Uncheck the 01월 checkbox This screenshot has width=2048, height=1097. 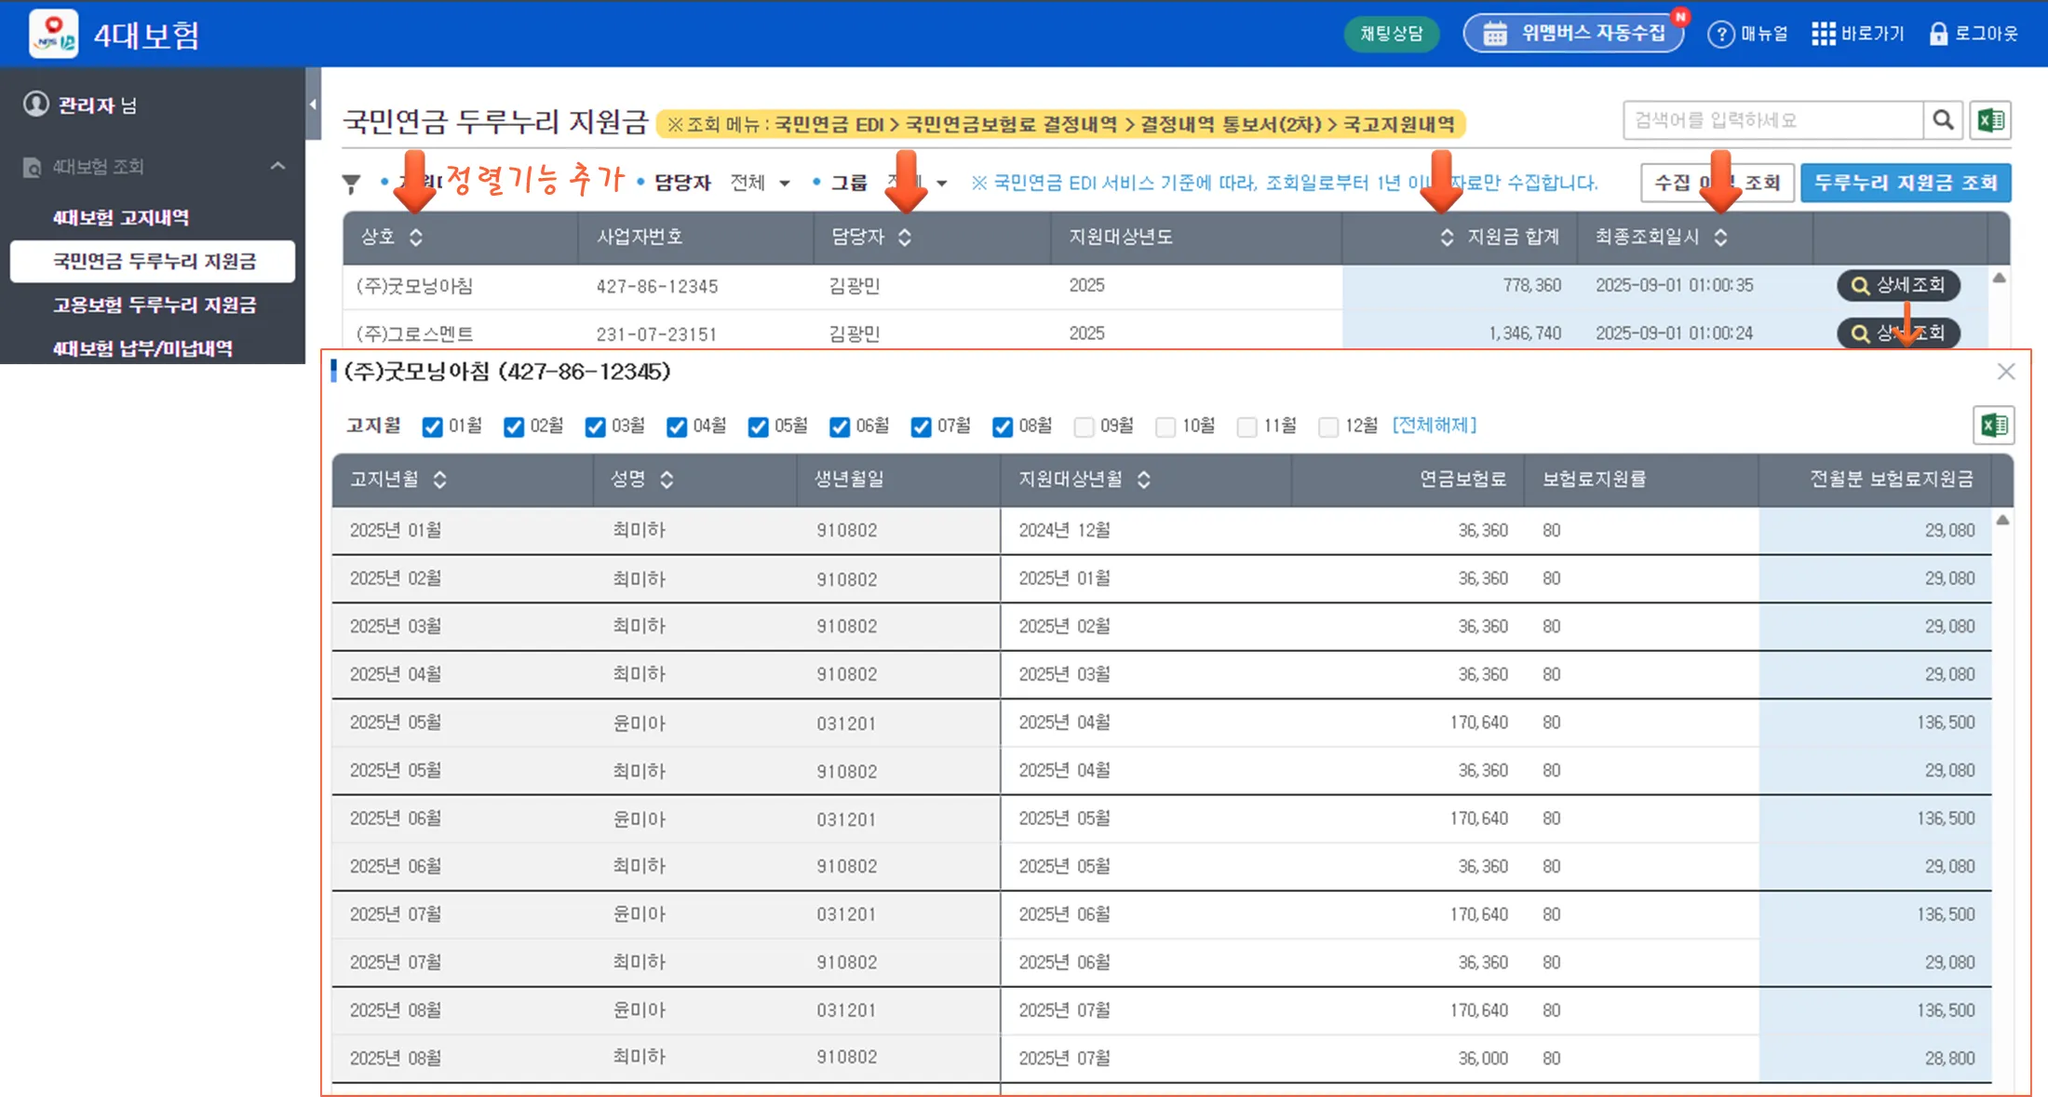432,427
